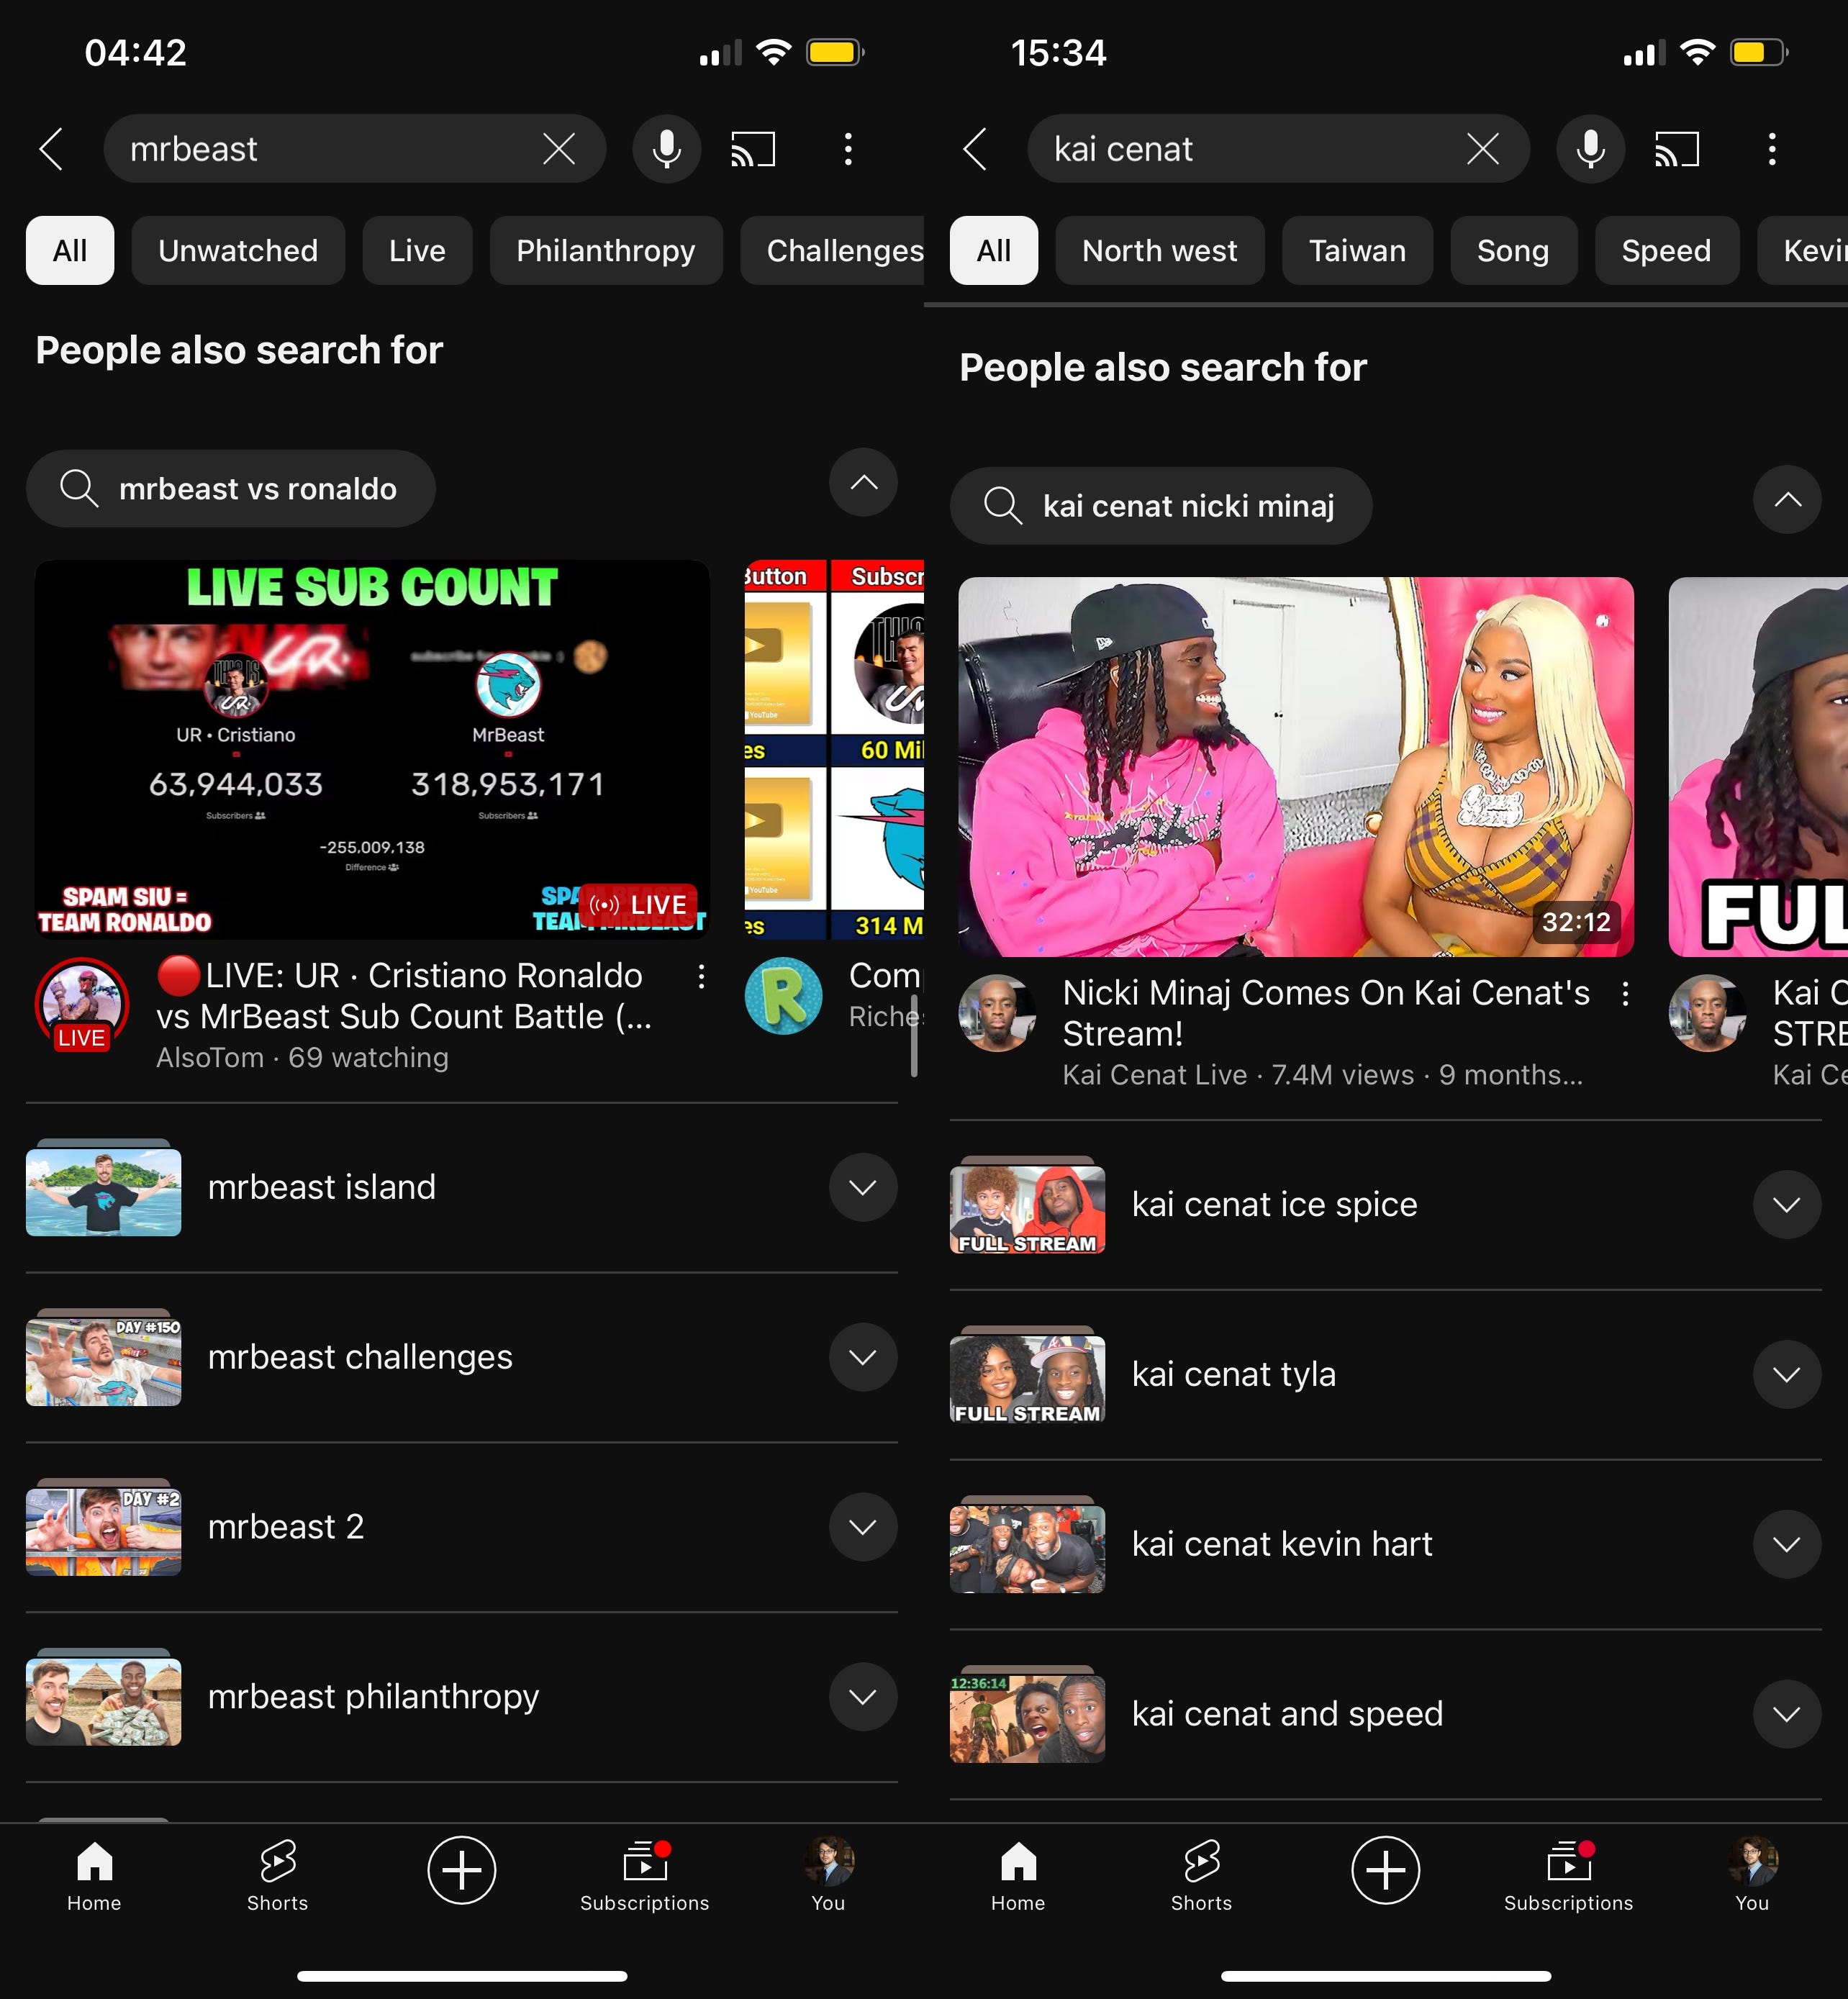Tap the kai cenat and speed thumbnail
Viewport: 1848px width, 1999px height.
(x=1028, y=1715)
